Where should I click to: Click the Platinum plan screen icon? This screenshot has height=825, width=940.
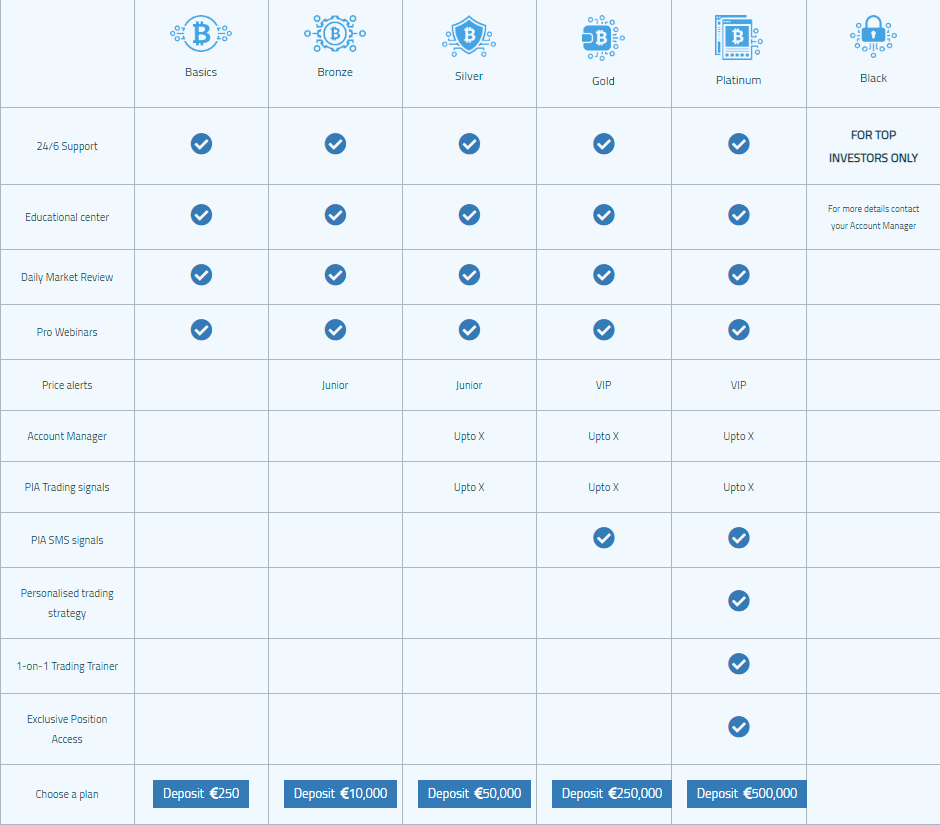(739, 38)
